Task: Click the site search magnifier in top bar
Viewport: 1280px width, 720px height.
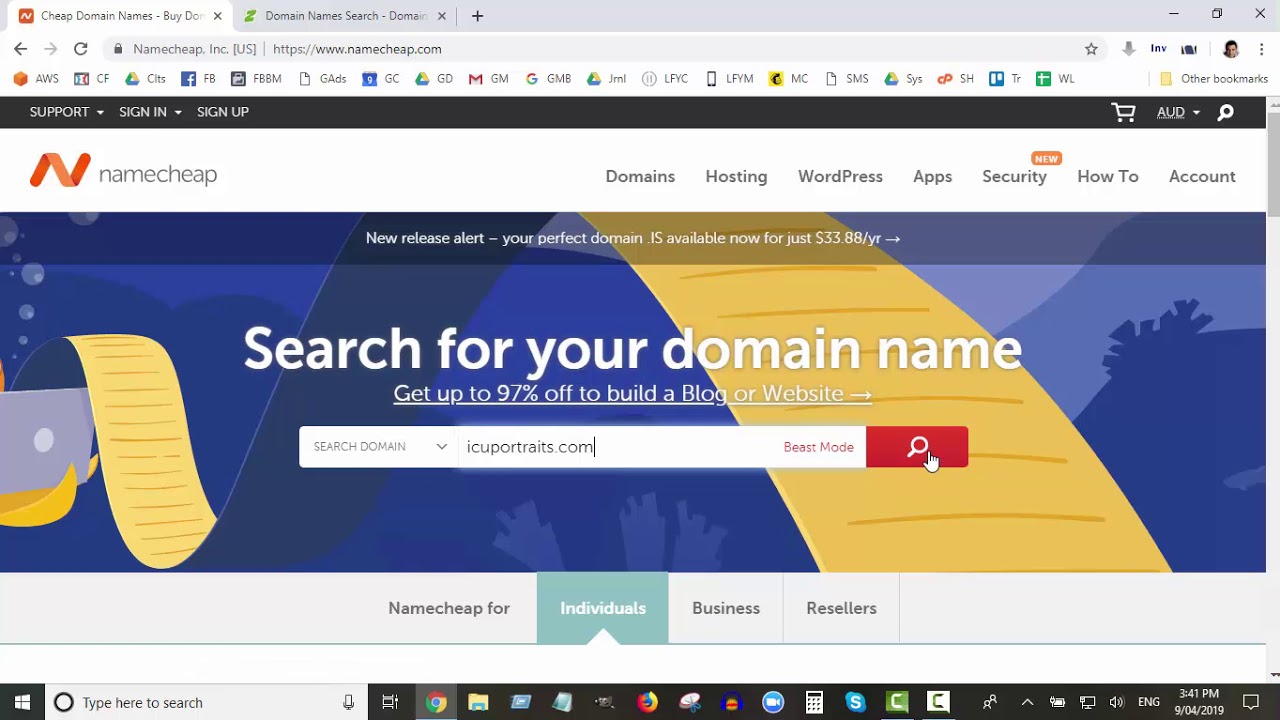Action: pyautogui.click(x=1225, y=112)
